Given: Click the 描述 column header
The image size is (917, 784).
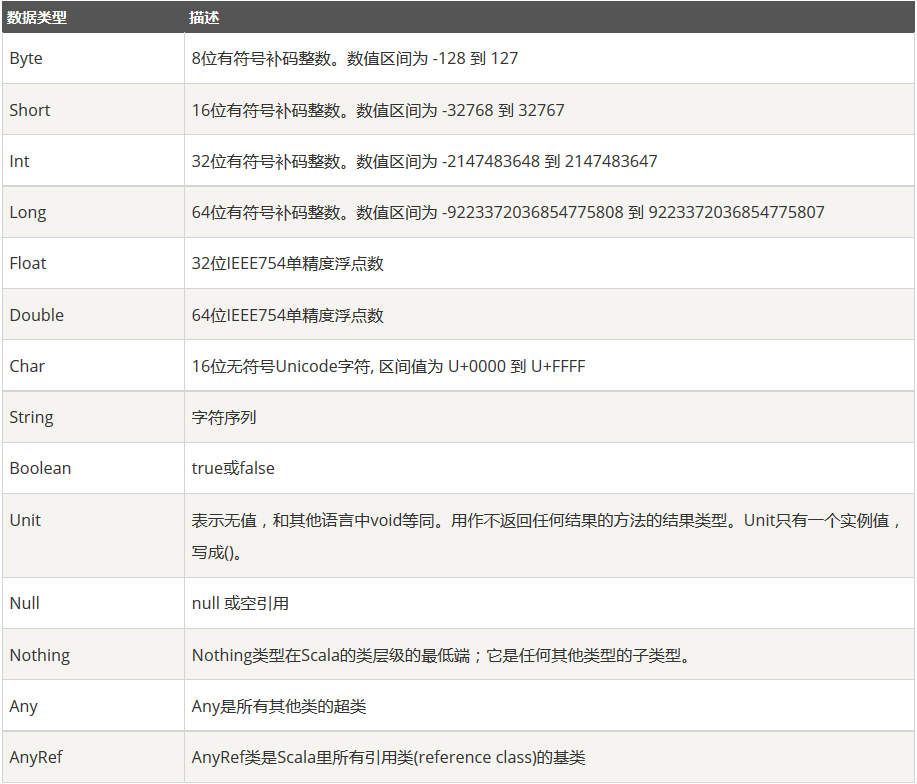Looking at the screenshot, I should pos(550,17).
